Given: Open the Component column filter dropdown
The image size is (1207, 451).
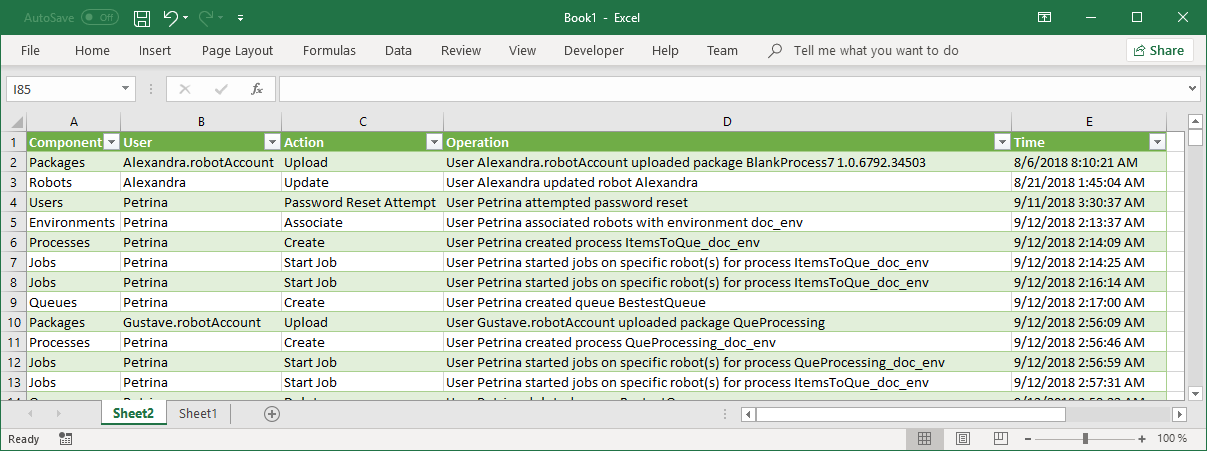Looking at the screenshot, I should pyautogui.click(x=112, y=142).
